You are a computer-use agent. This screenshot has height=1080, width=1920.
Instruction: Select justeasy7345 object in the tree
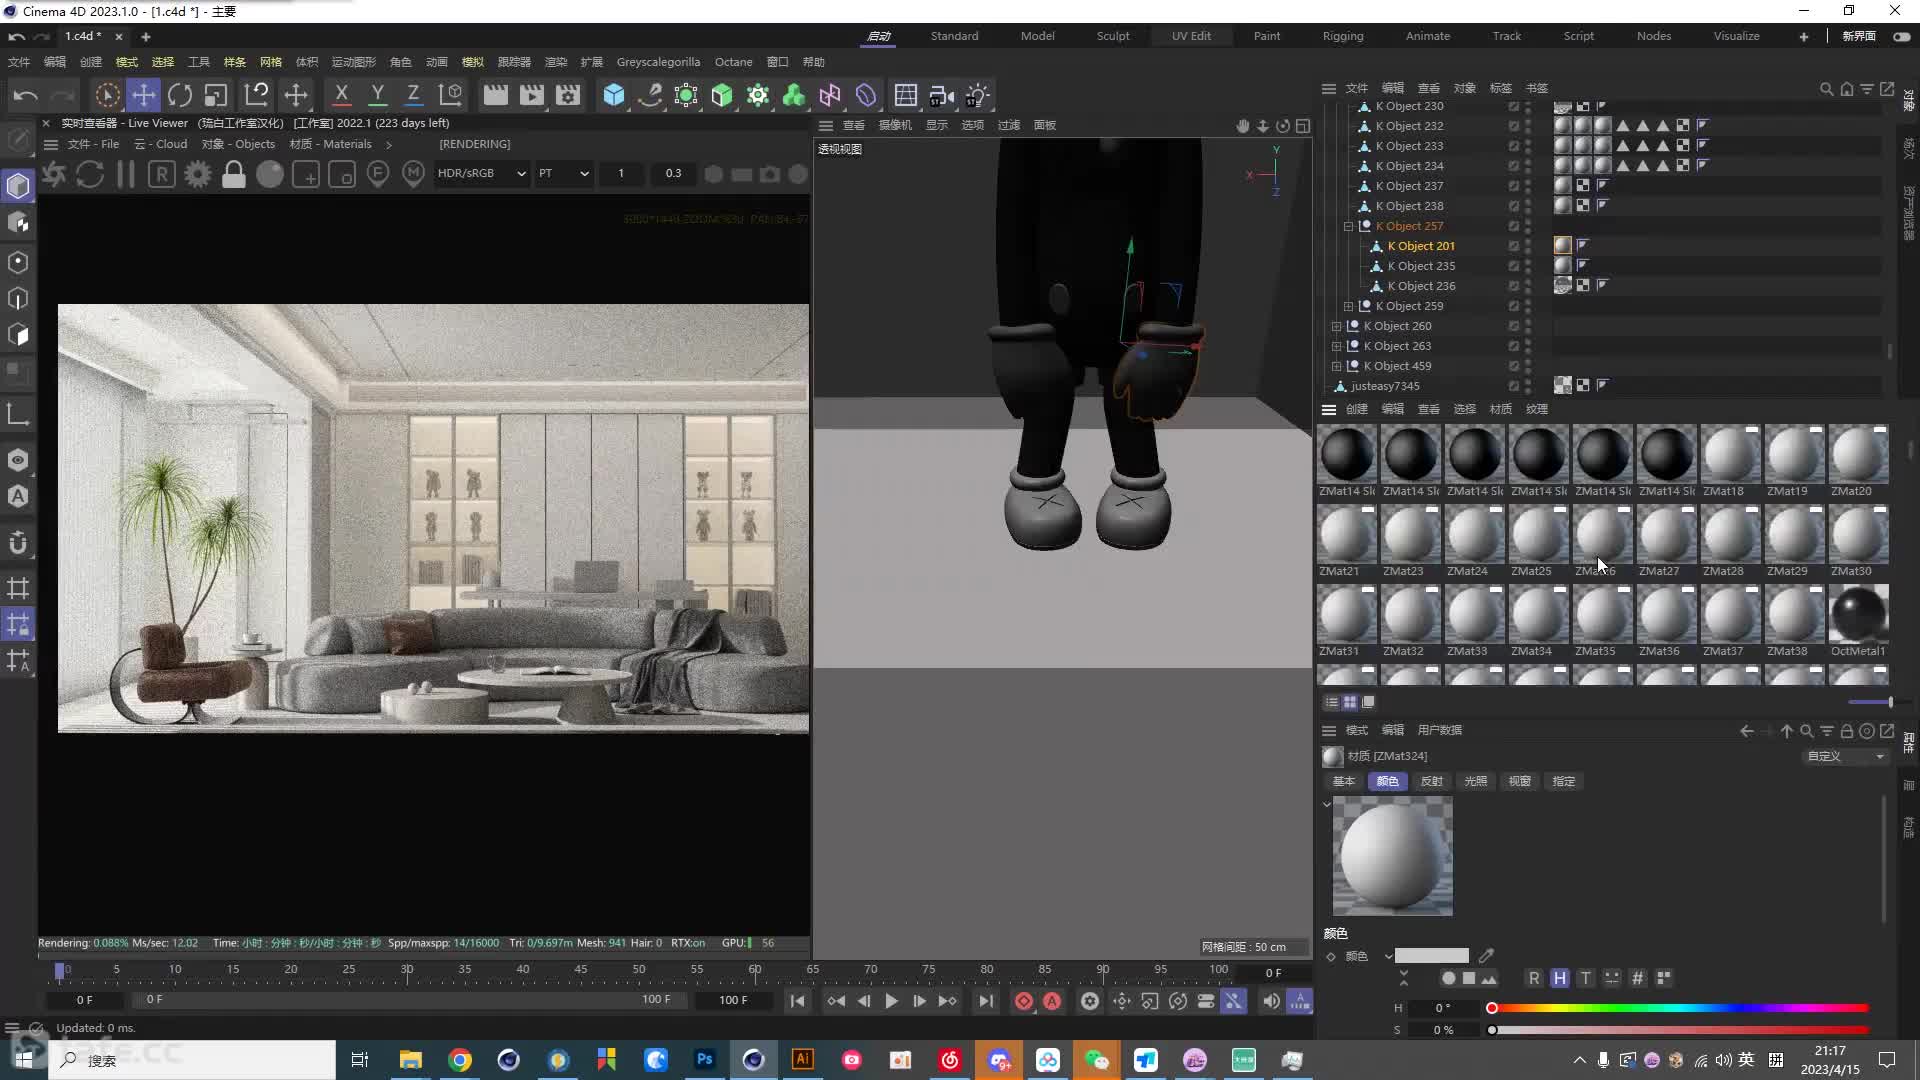pos(1385,386)
